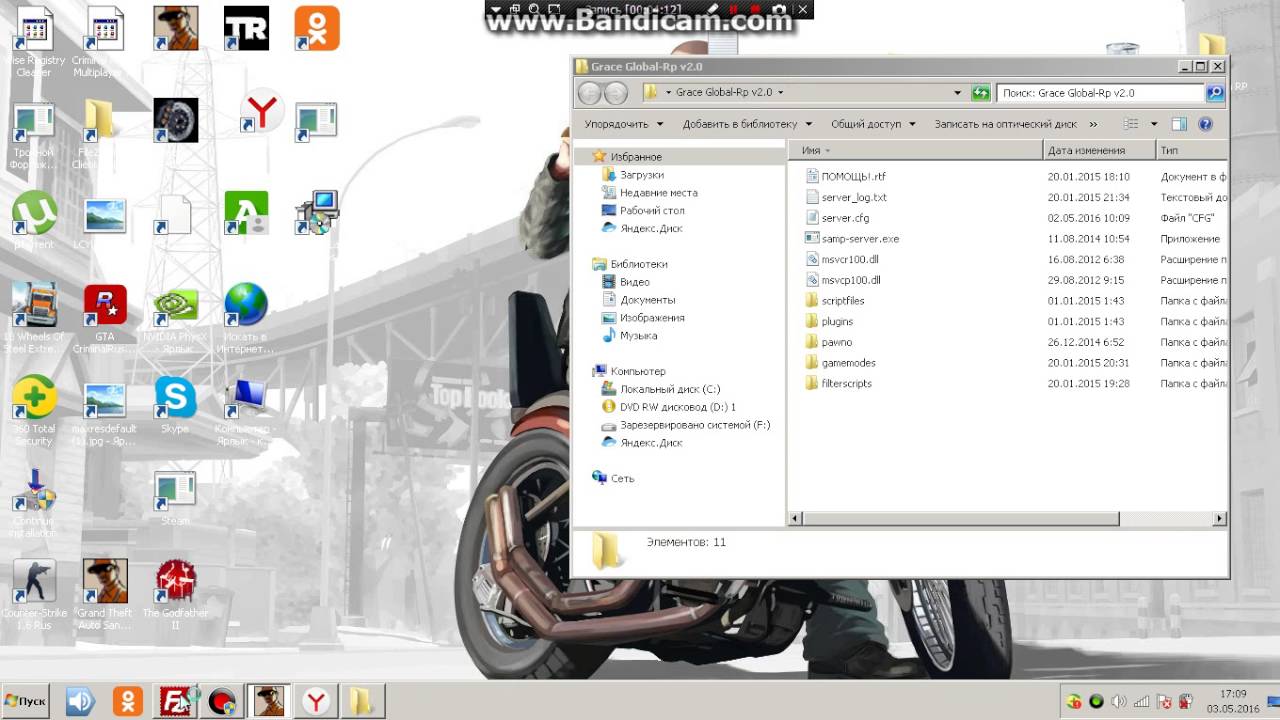Open the Пуск start menu
Image resolution: width=1280 pixels, height=720 pixels.
[x=25, y=701]
